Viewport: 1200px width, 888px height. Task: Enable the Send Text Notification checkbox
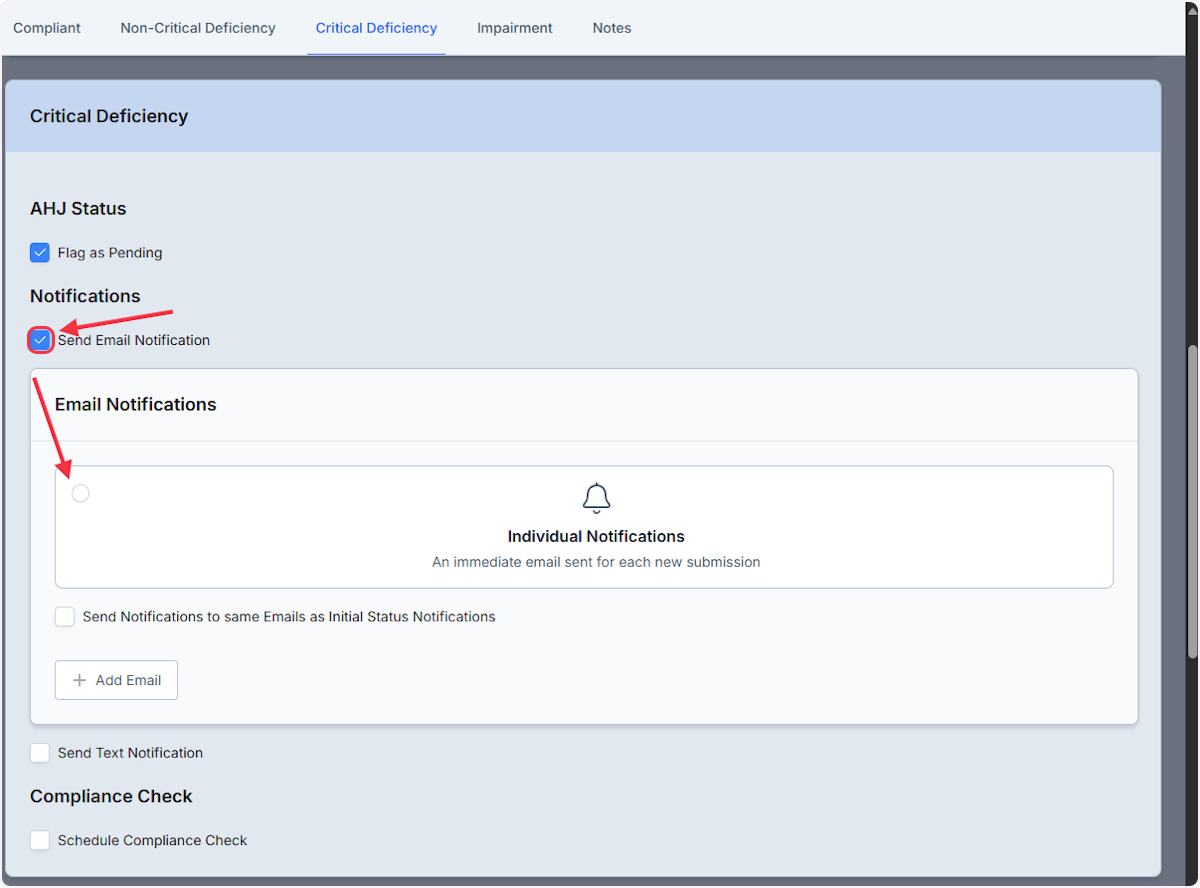tap(40, 753)
